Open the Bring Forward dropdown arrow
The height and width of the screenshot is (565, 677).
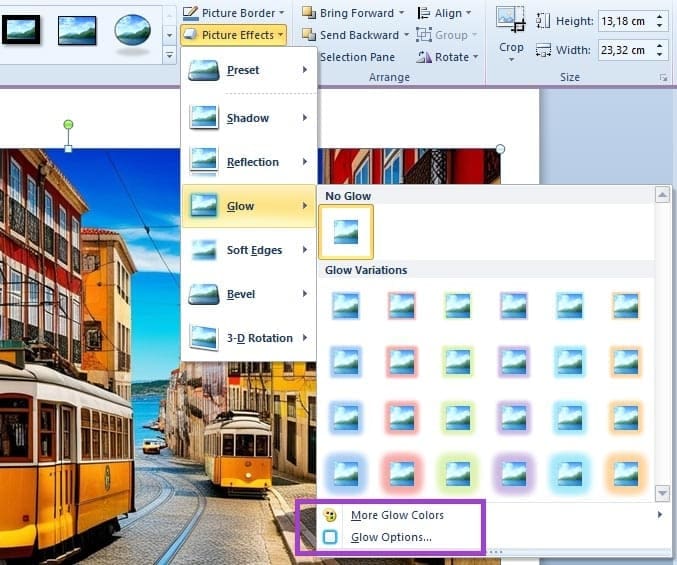point(402,13)
